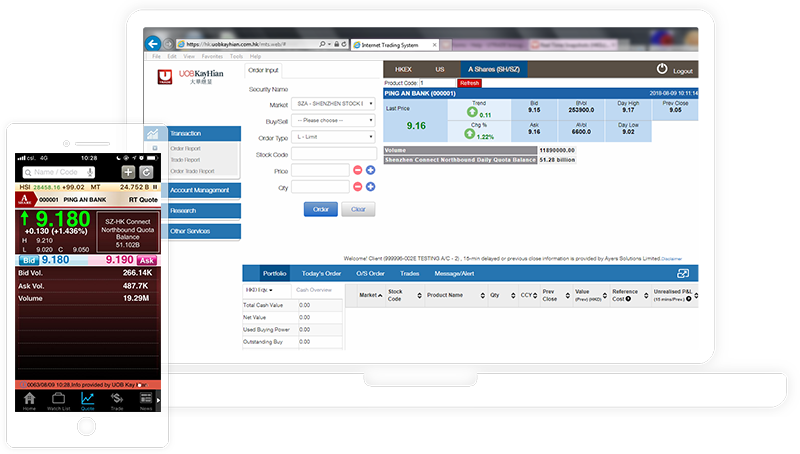This screenshot has width=800, height=454.
Task: Click the chart icon beside Transaction
Action: pyautogui.click(x=153, y=134)
